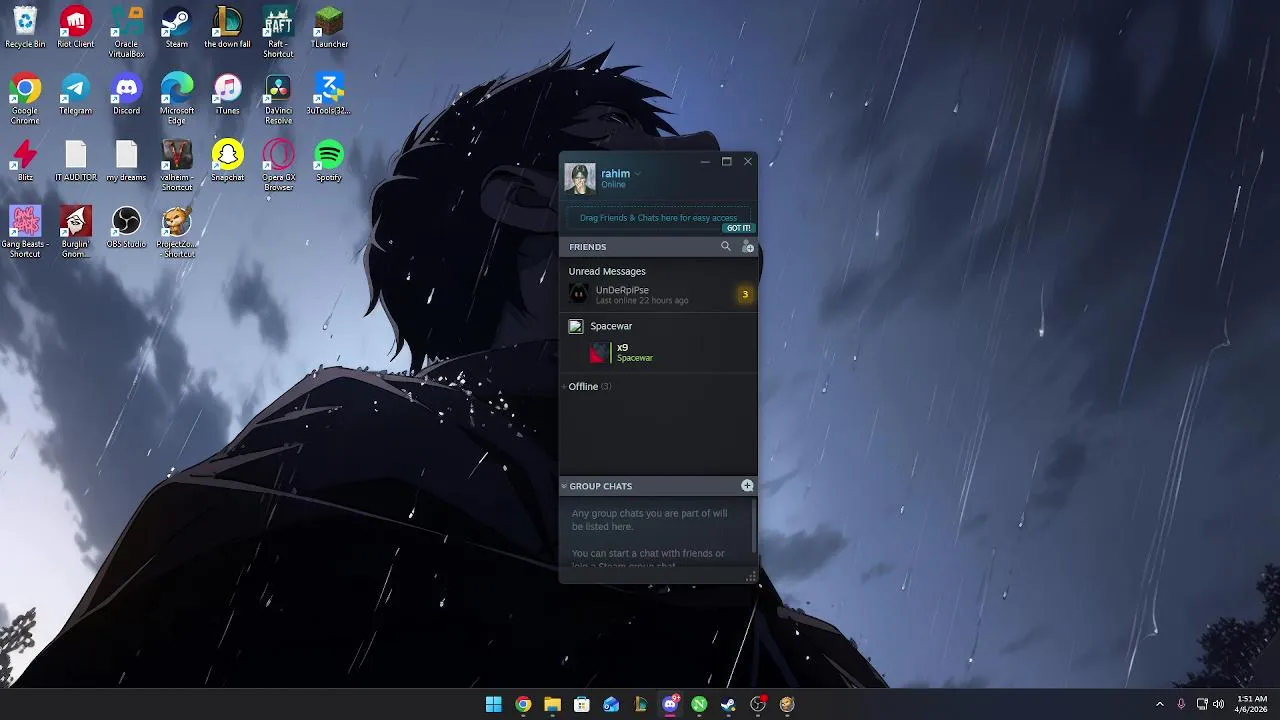Open chat with friend x9
This screenshot has height=720, width=1280.
pyautogui.click(x=658, y=352)
